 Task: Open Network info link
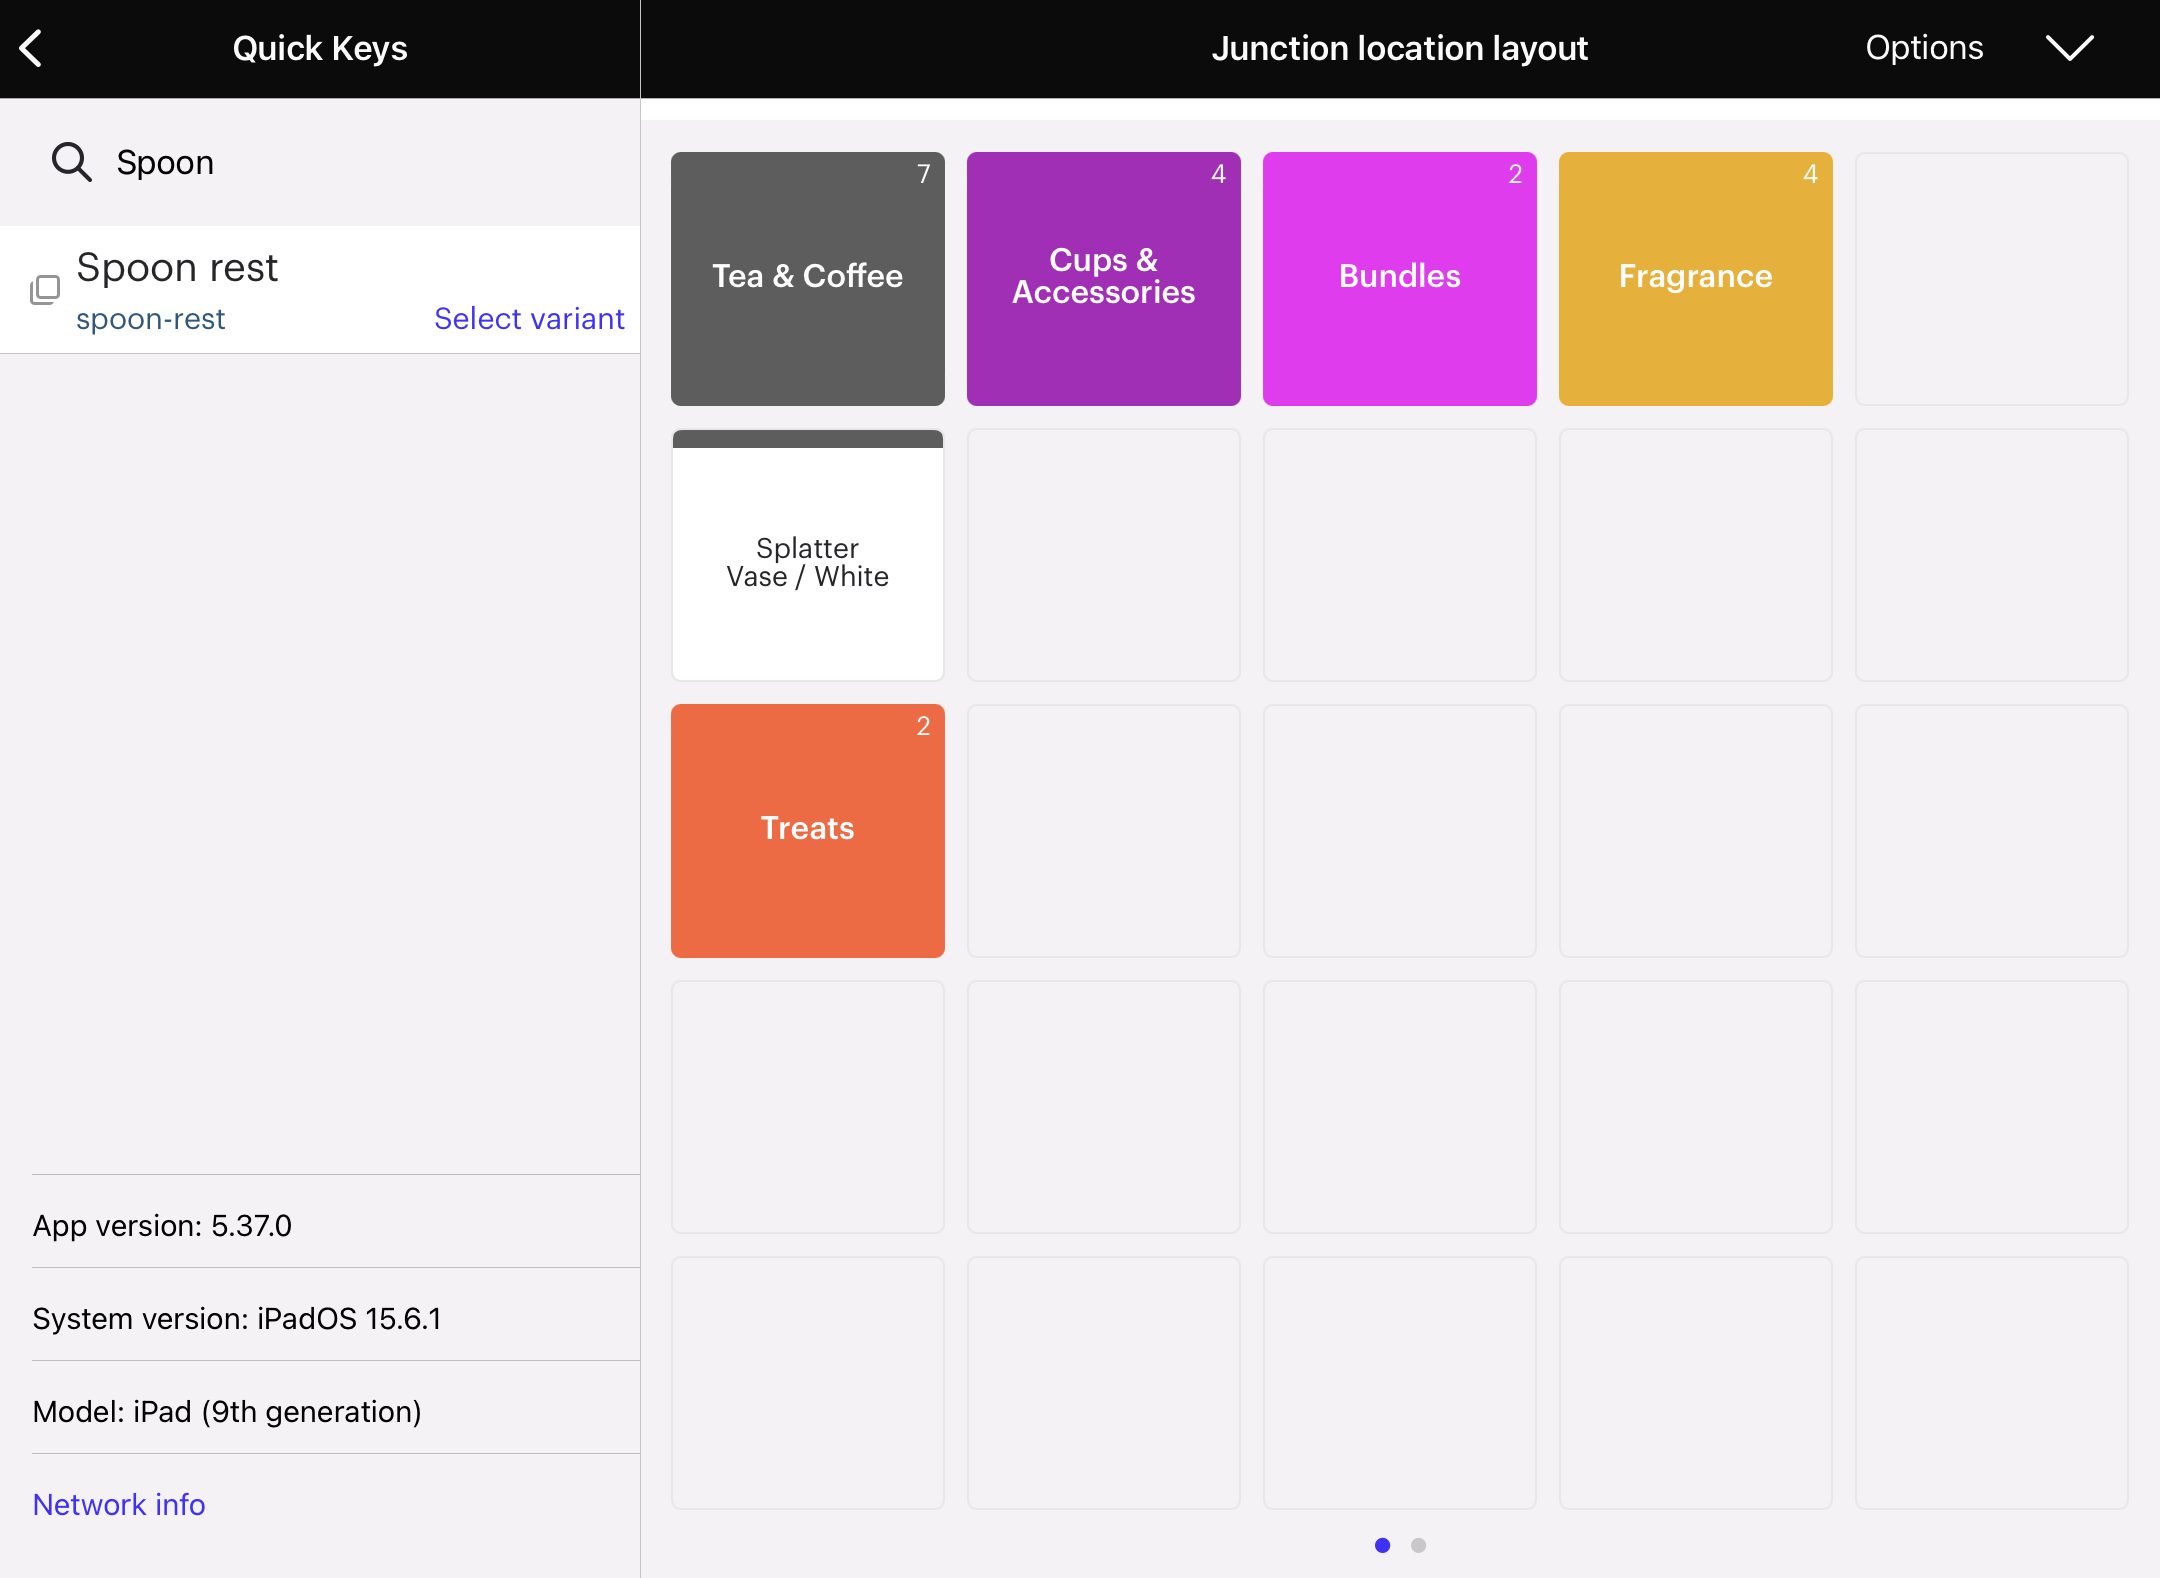(x=119, y=1504)
